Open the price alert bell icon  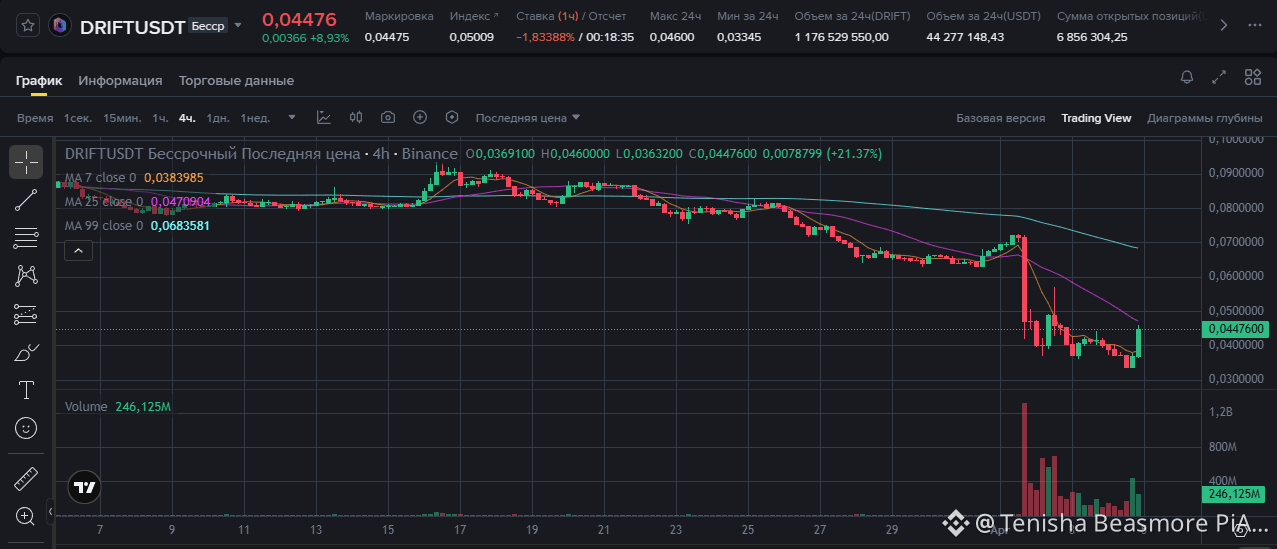(1187, 77)
